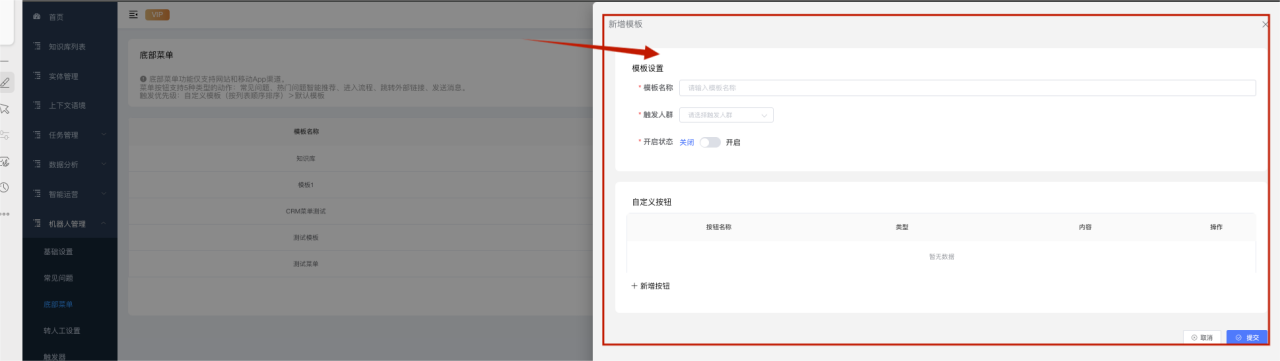Expand the 数据分析 menu chevron
Image resolution: width=1280 pixels, height=361 pixels.
click(x=103, y=163)
